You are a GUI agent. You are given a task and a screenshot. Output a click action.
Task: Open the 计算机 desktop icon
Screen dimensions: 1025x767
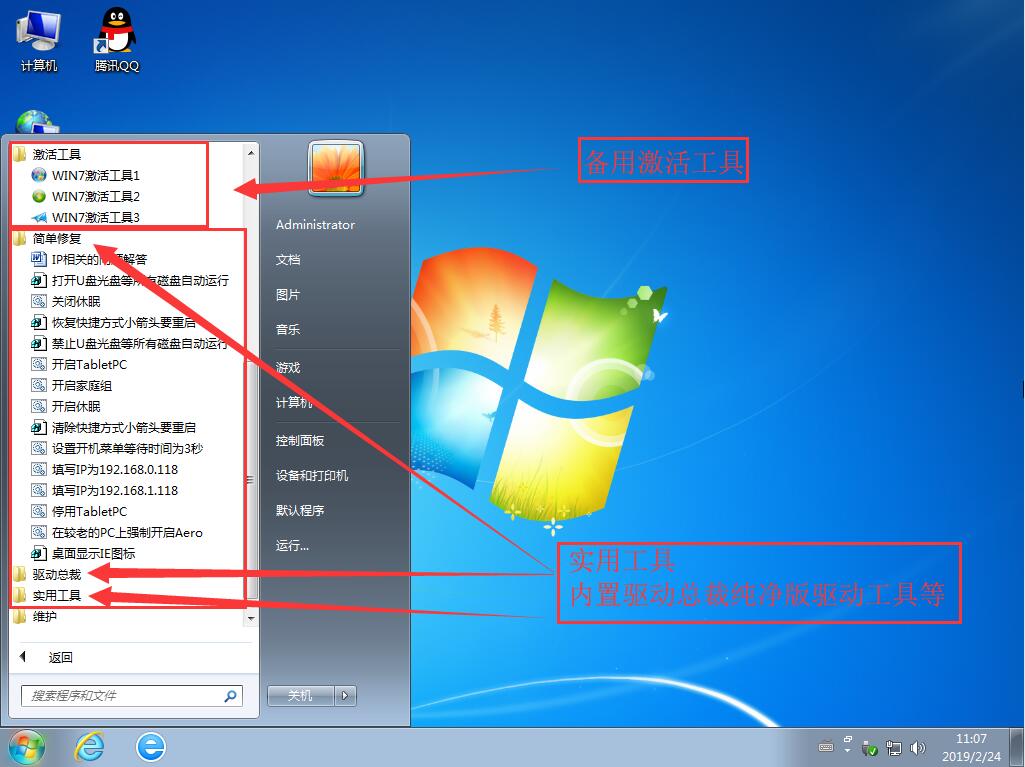(x=39, y=41)
